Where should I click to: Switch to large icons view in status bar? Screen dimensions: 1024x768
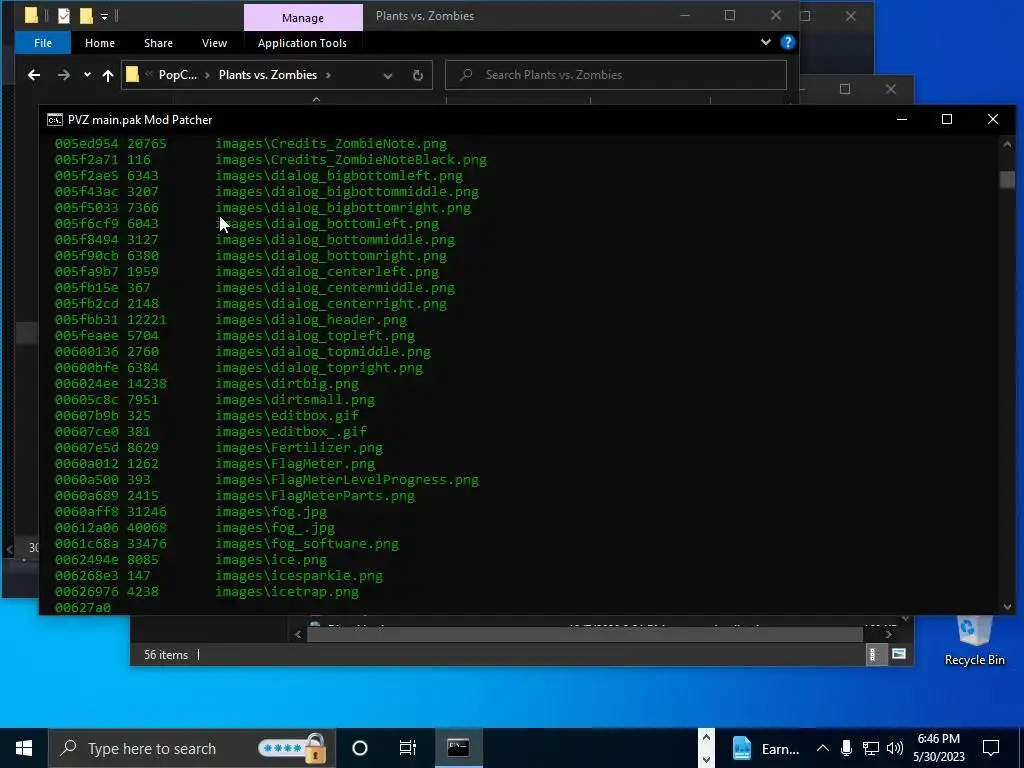point(899,654)
